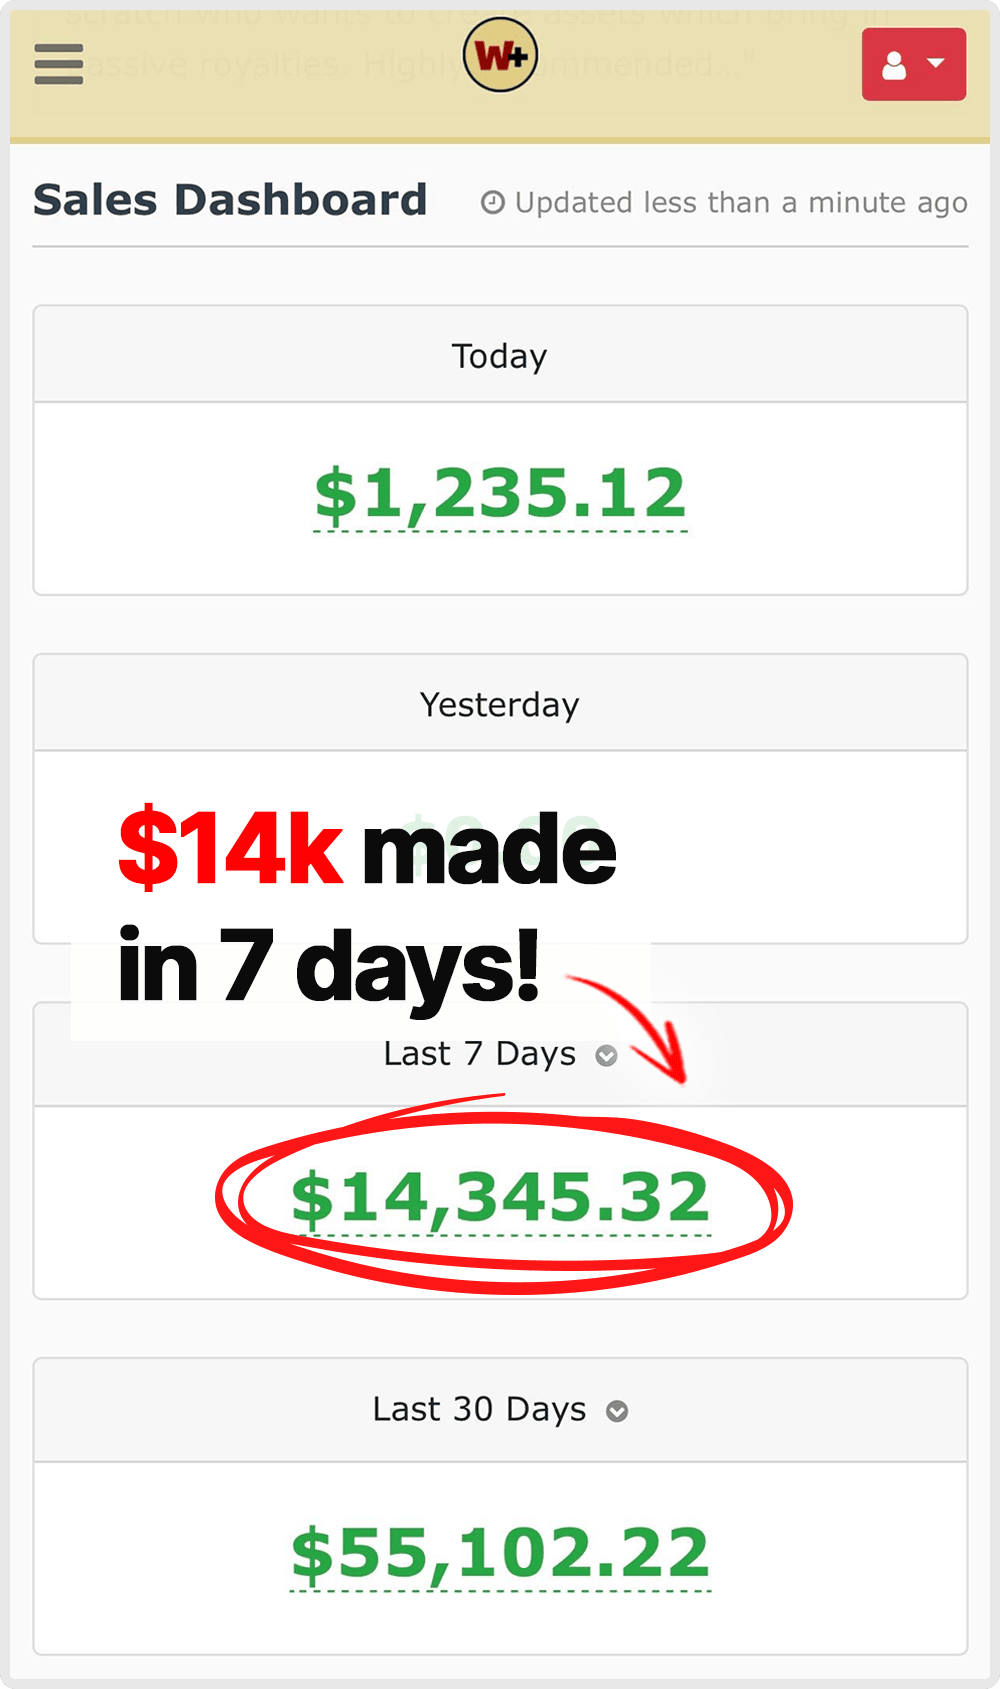Click the red arrow annotation
Screen dimensions: 1000x1689
[640, 1025]
